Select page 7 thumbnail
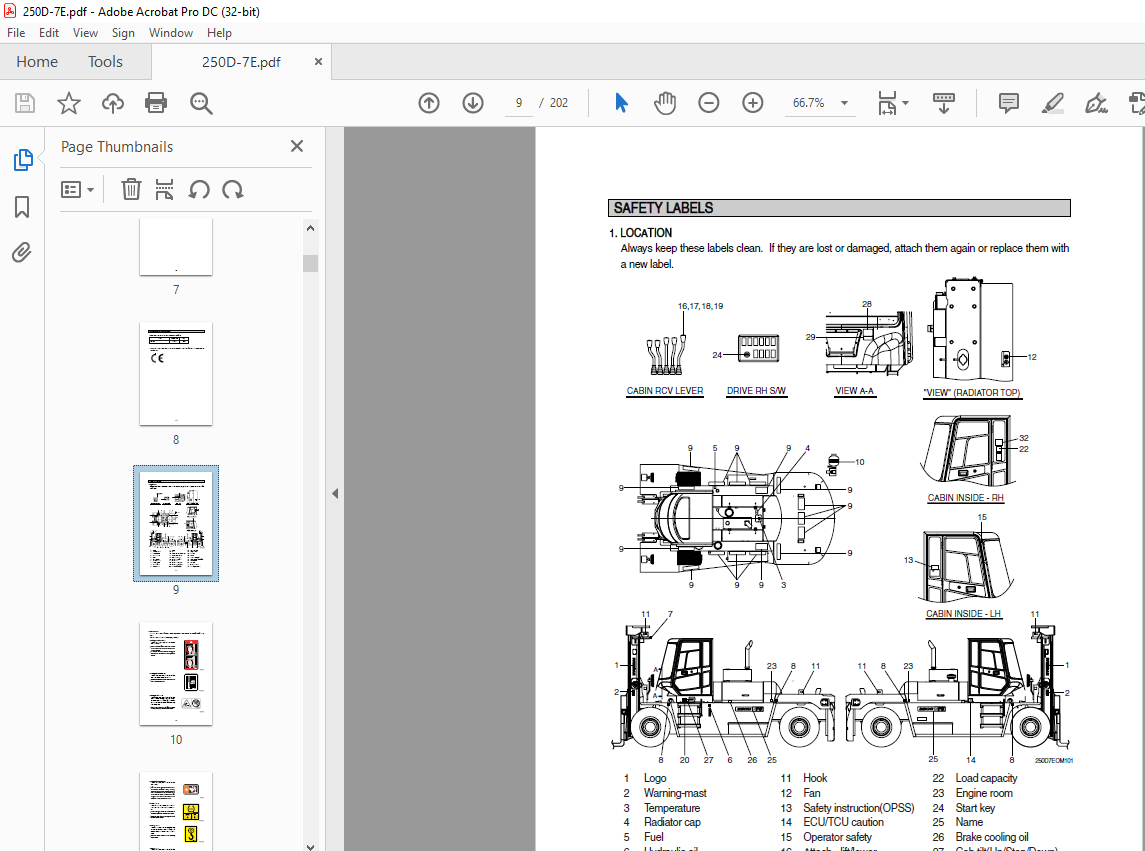 coord(176,247)
